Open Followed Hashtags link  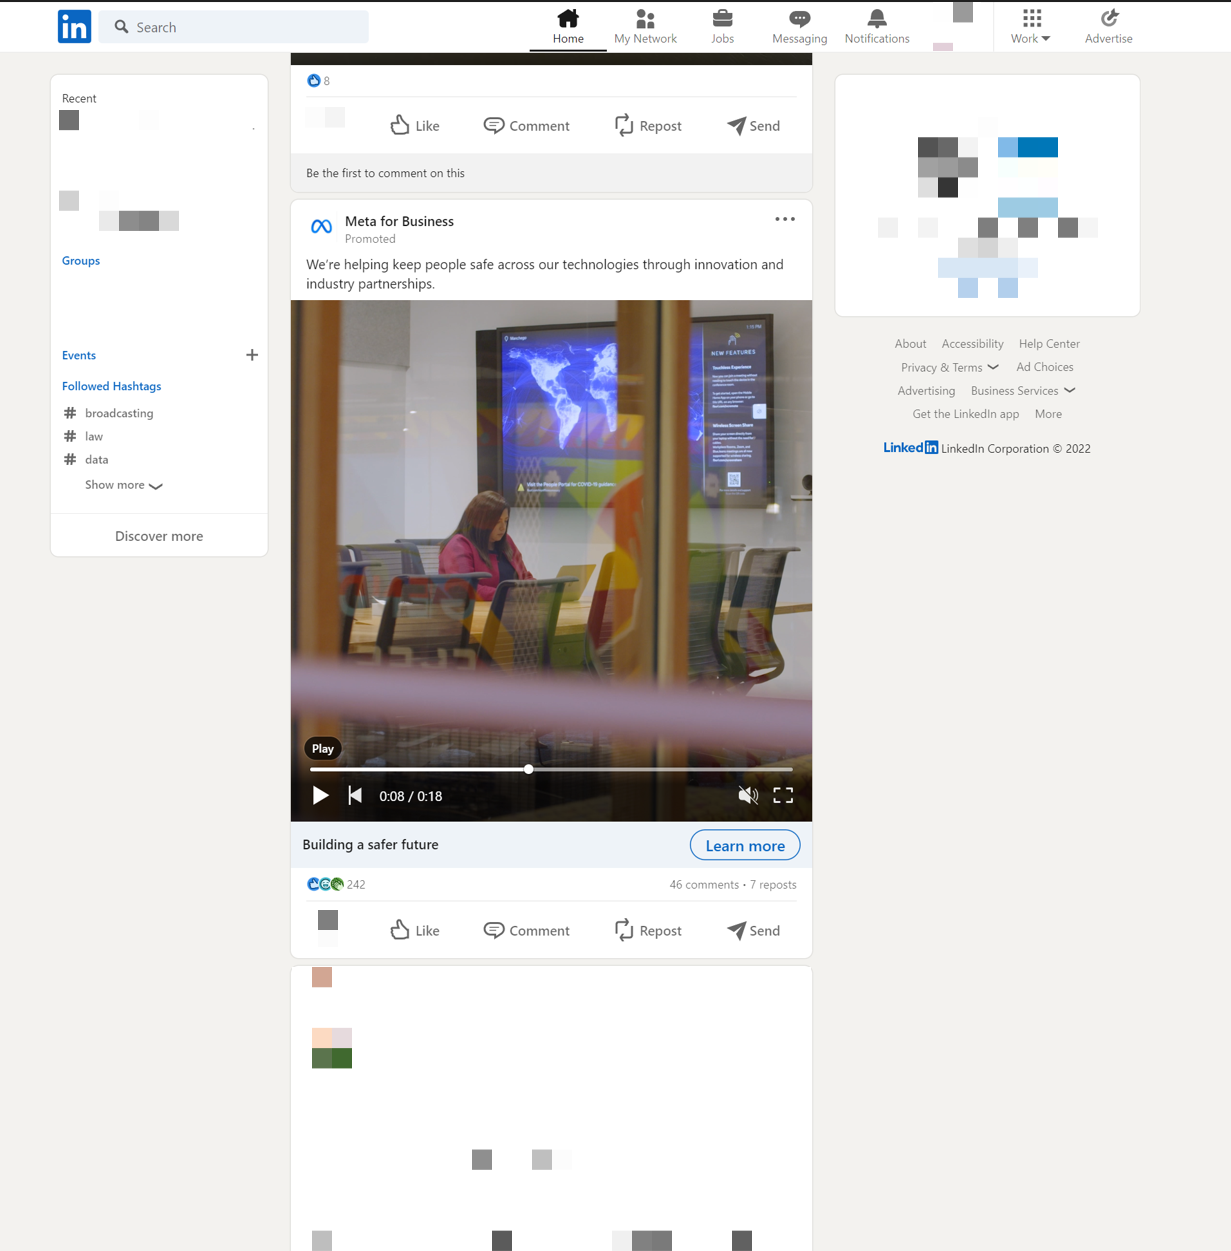[111, 386]
